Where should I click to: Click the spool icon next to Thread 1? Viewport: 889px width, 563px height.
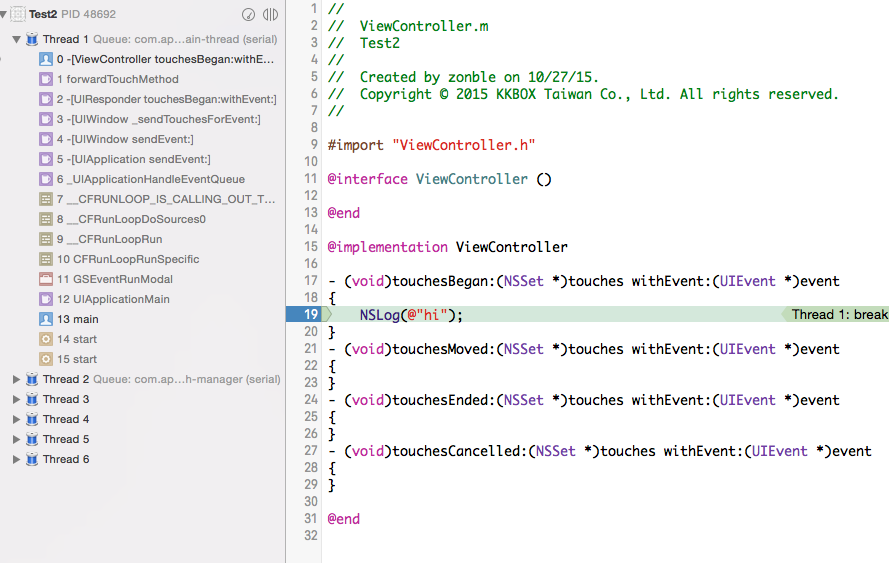pyautogui.click(x=33, y=39)
